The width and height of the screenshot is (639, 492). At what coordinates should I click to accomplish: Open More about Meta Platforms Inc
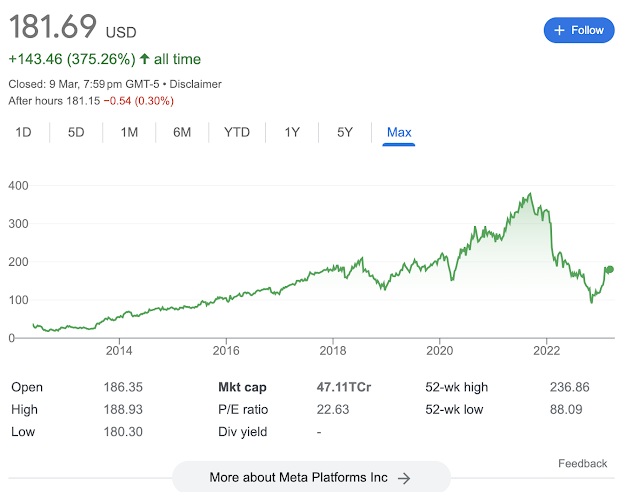(x=310, y=478)
